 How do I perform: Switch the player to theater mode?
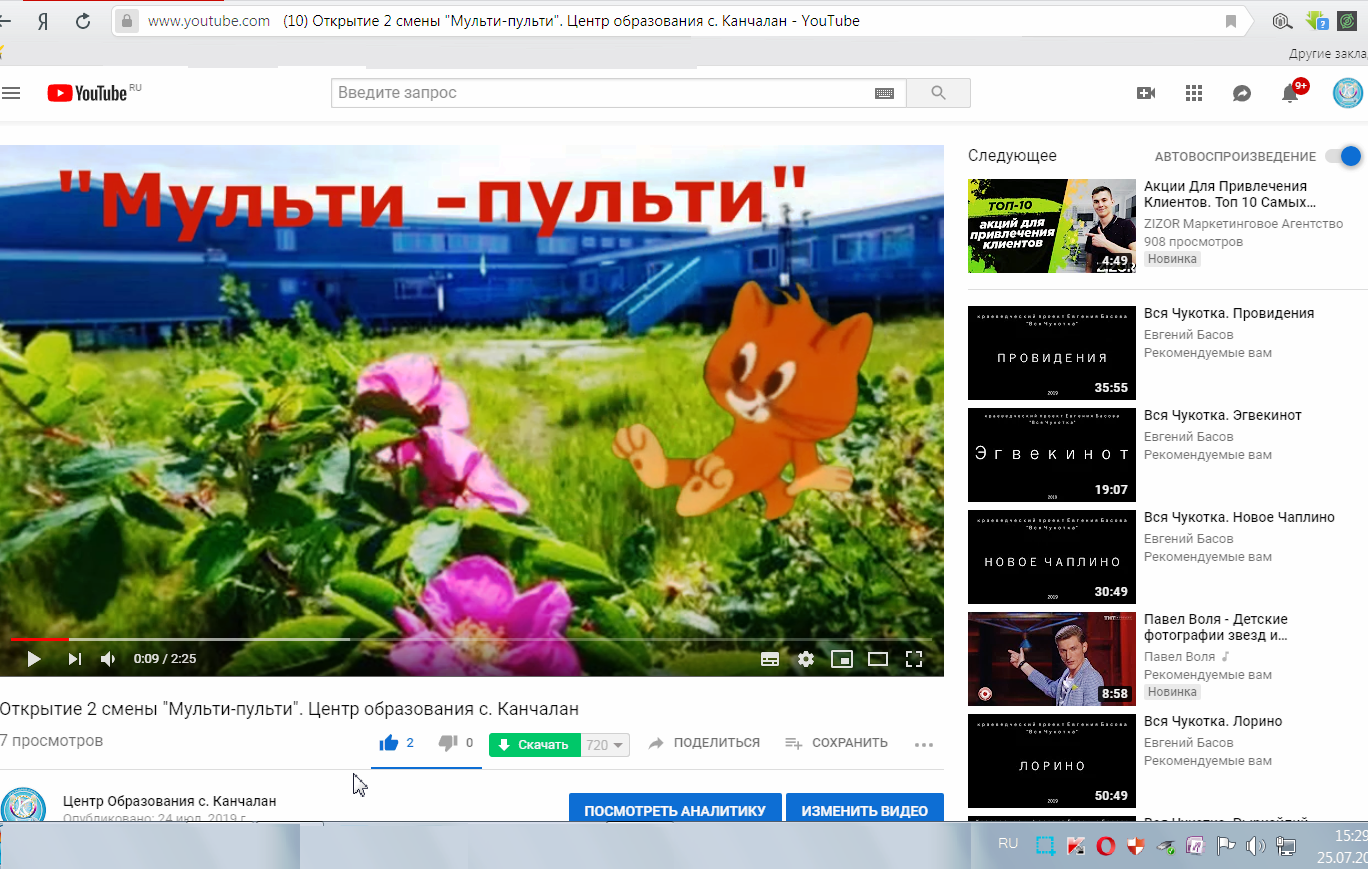(878, 659)
